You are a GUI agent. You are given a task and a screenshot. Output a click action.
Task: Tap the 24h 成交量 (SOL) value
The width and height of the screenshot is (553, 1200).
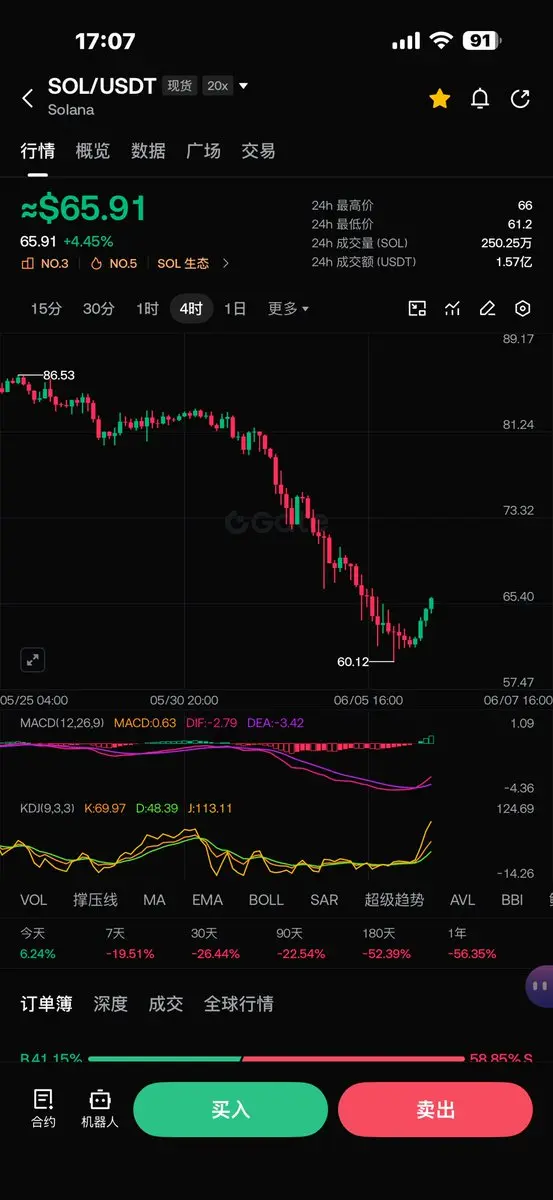(507, 243)
